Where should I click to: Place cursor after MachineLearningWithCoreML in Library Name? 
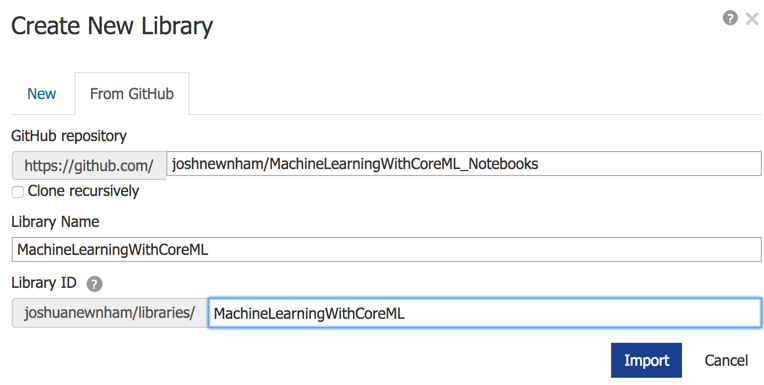coord(210,250)
